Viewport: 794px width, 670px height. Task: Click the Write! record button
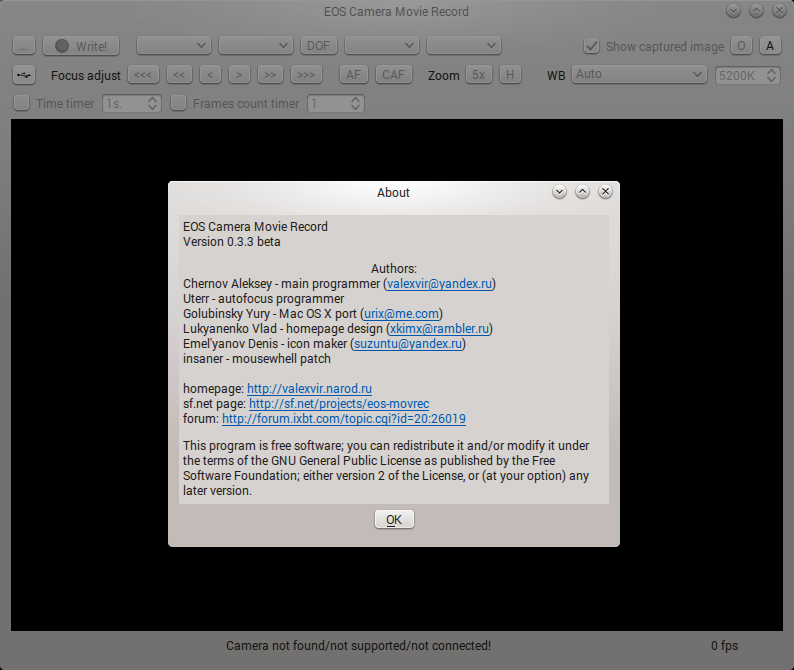(81, 46)
